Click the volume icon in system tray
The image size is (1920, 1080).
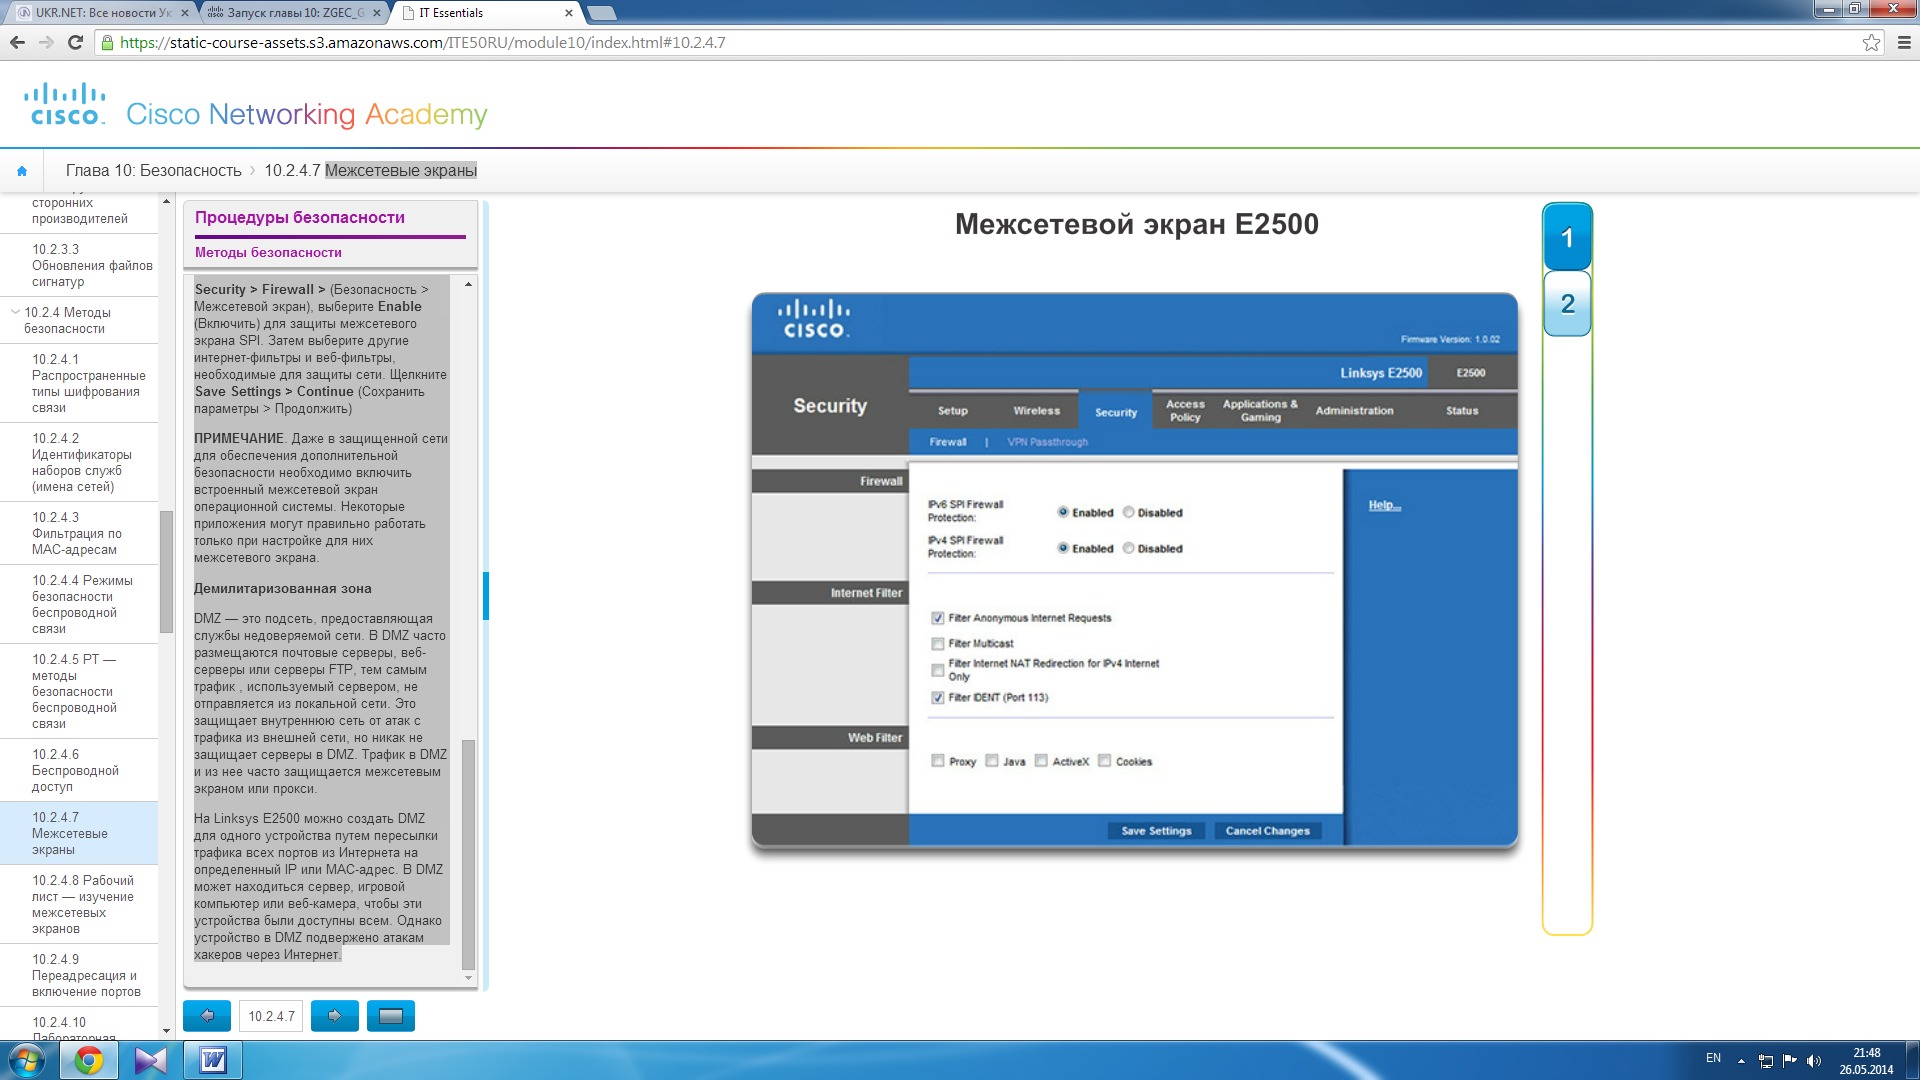point(1814,1060)
